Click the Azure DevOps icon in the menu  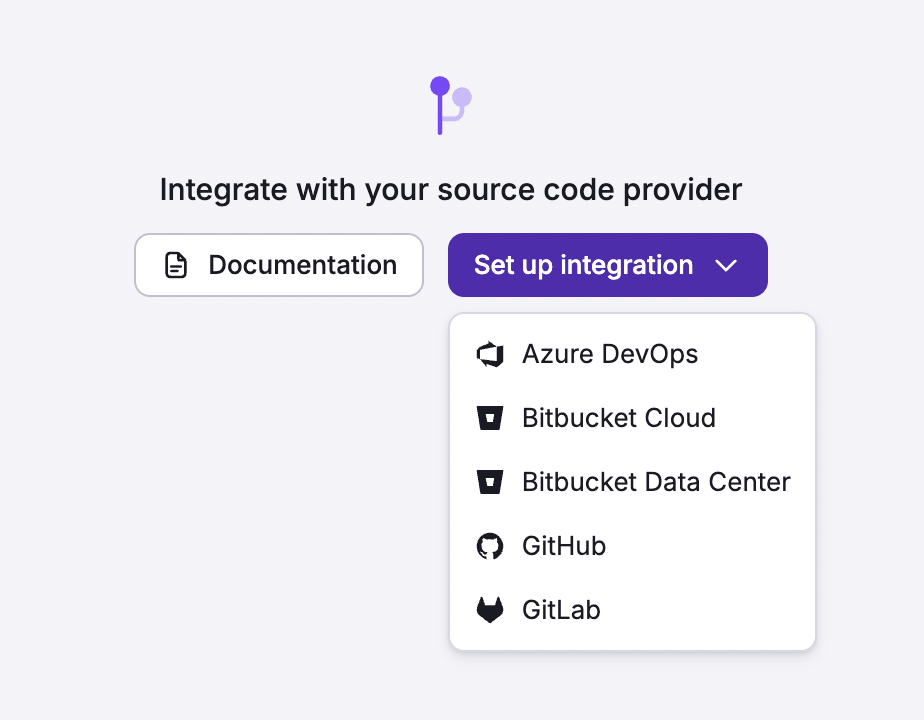pyautogui.click(x=491, y=354)
